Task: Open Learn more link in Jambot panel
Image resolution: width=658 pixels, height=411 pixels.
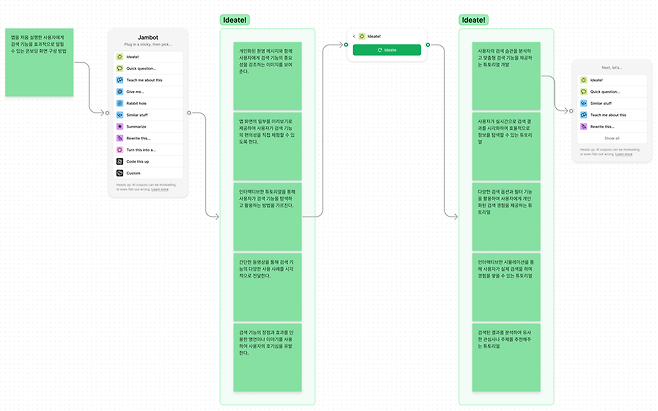Action: [x=159, y=189]
